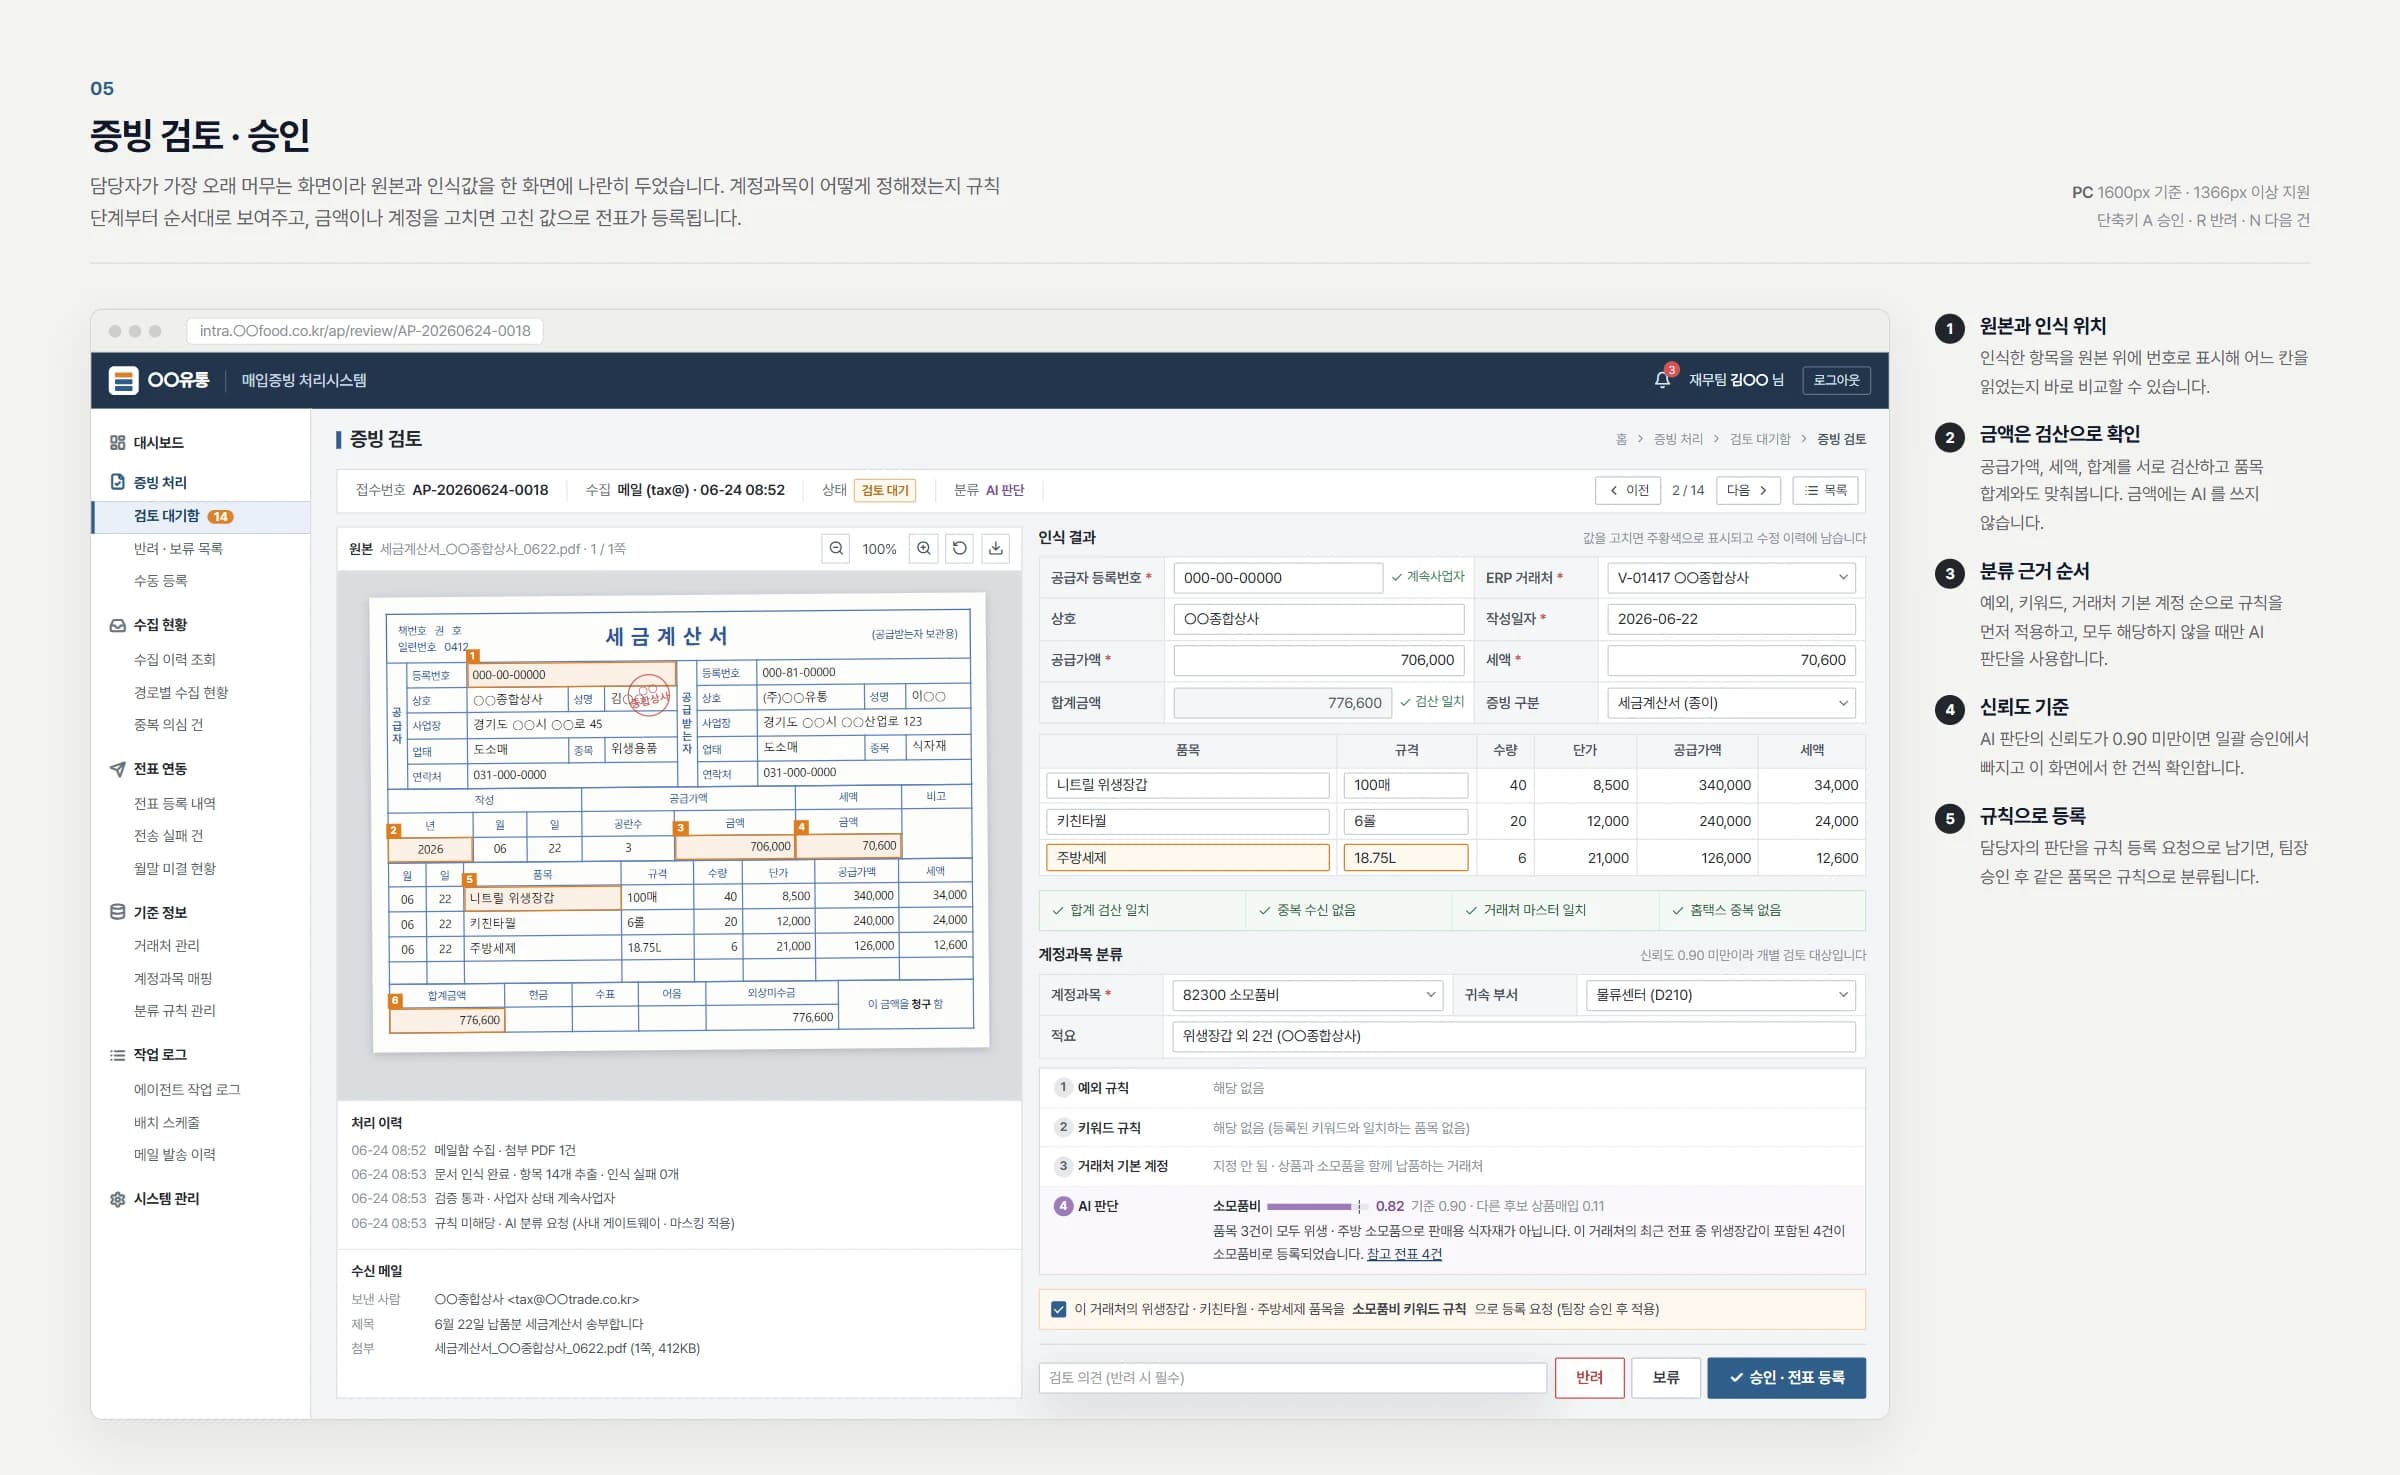The width and height of the screenshot is (2400, 1475).
Task: Open 대시보드 from the sidebar
Action: [x=158, y=442]
